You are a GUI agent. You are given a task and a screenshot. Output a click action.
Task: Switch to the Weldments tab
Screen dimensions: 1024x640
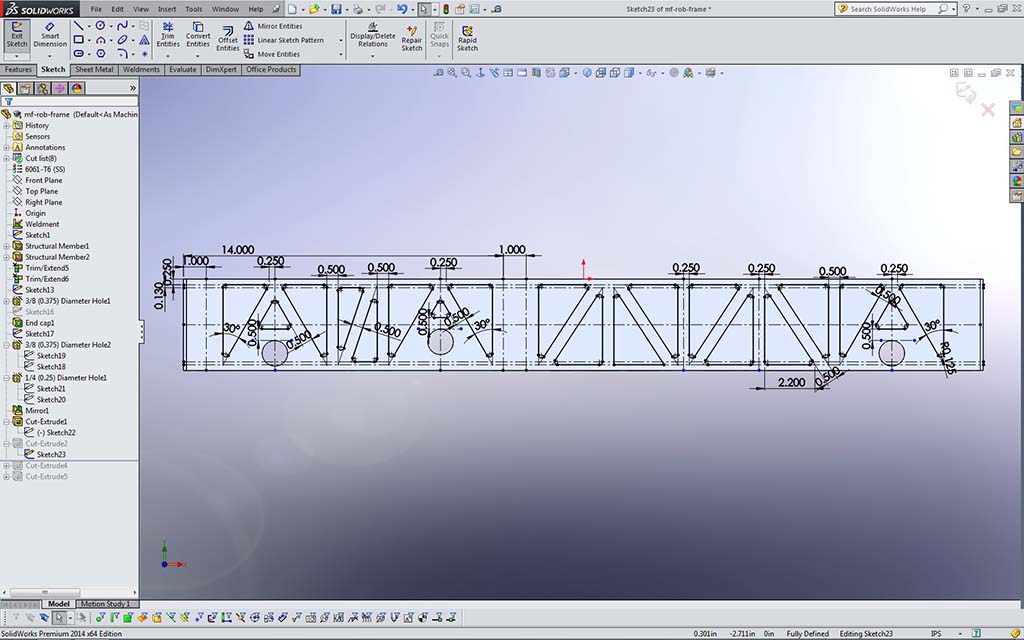coord(141,70)
